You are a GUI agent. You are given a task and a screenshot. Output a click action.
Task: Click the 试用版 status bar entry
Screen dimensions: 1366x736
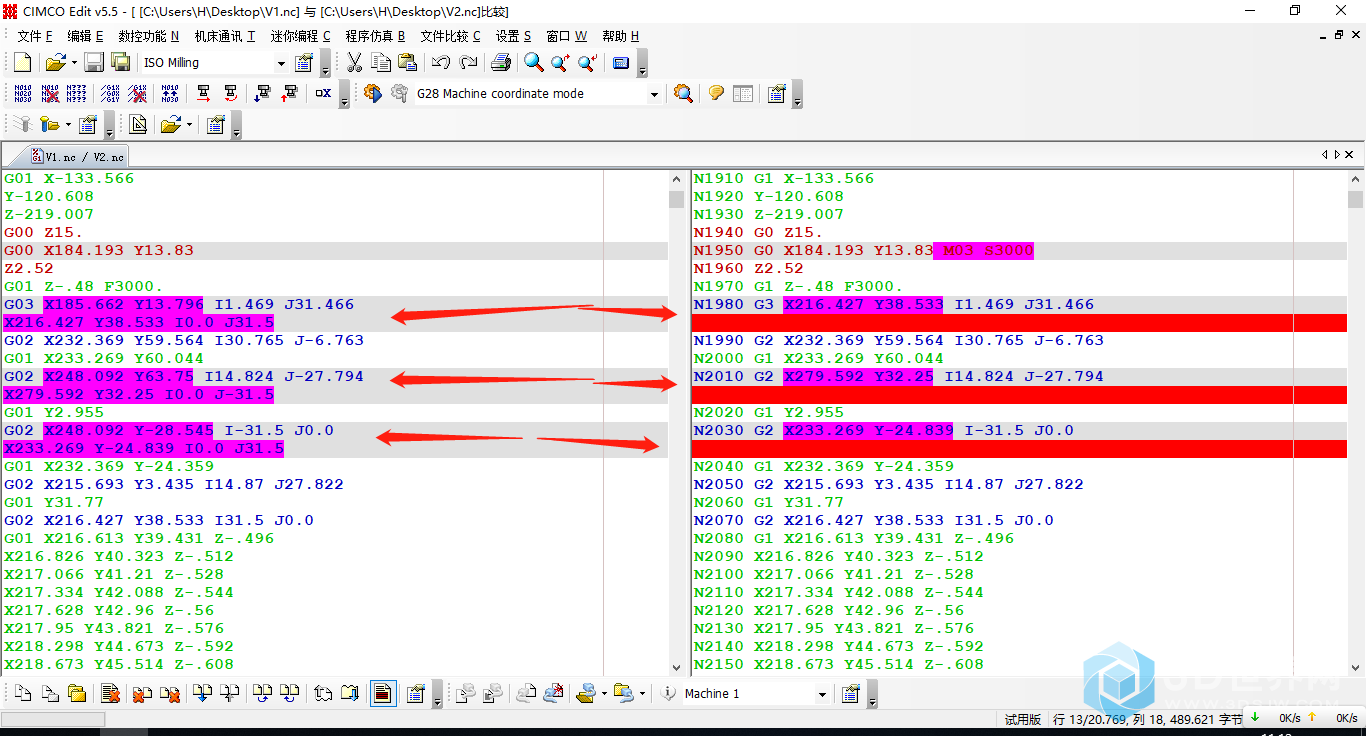1023,719
